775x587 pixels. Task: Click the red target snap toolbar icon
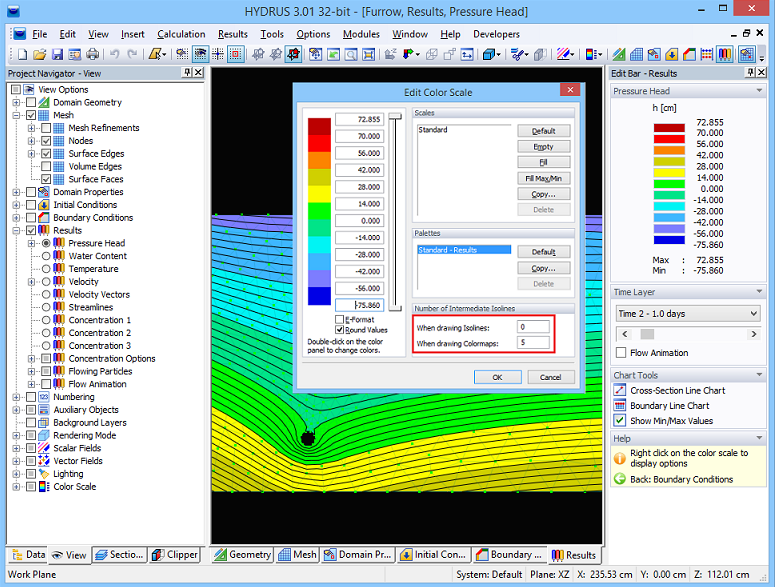[236, 54]
